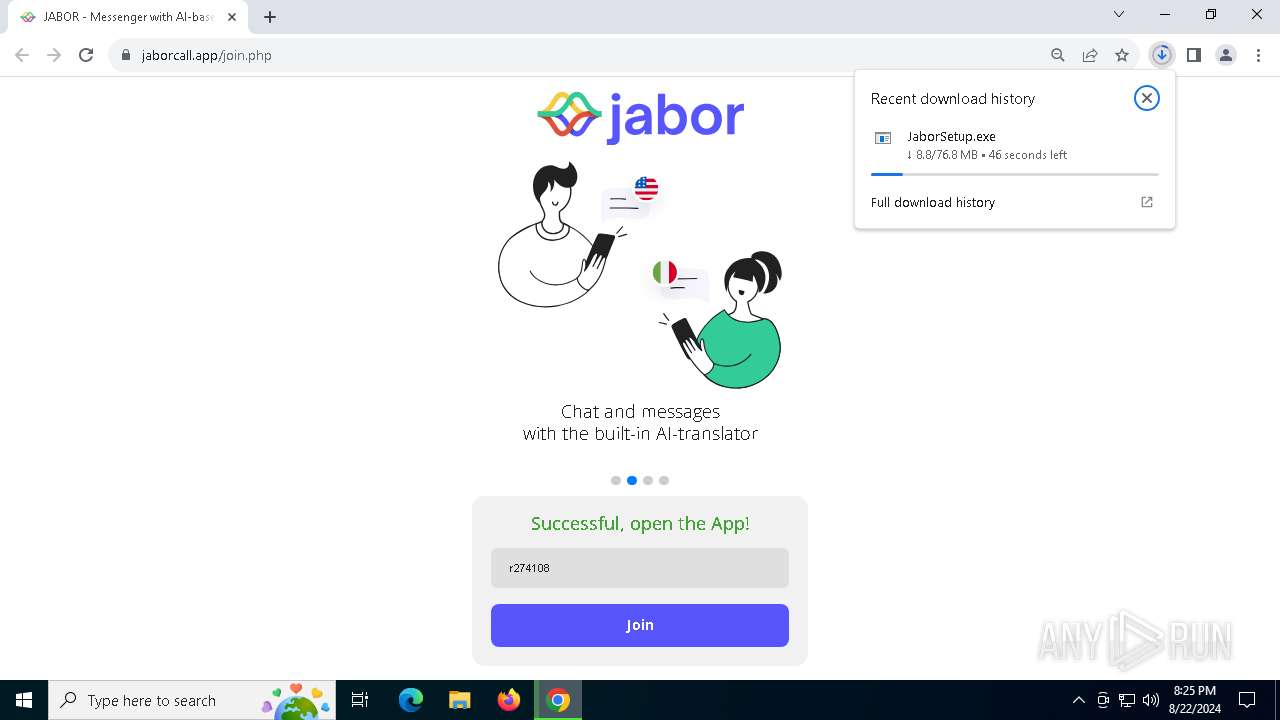Close the download history popup

(x=1147, y=98)
